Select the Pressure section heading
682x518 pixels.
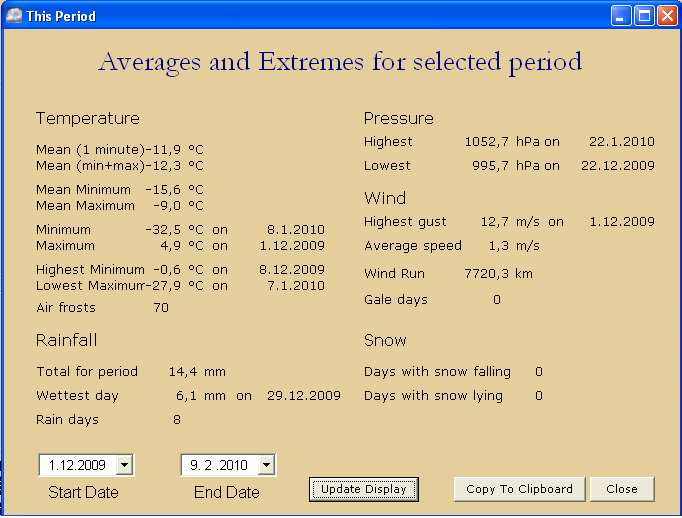pyautogui.click(x=398, y=118)
